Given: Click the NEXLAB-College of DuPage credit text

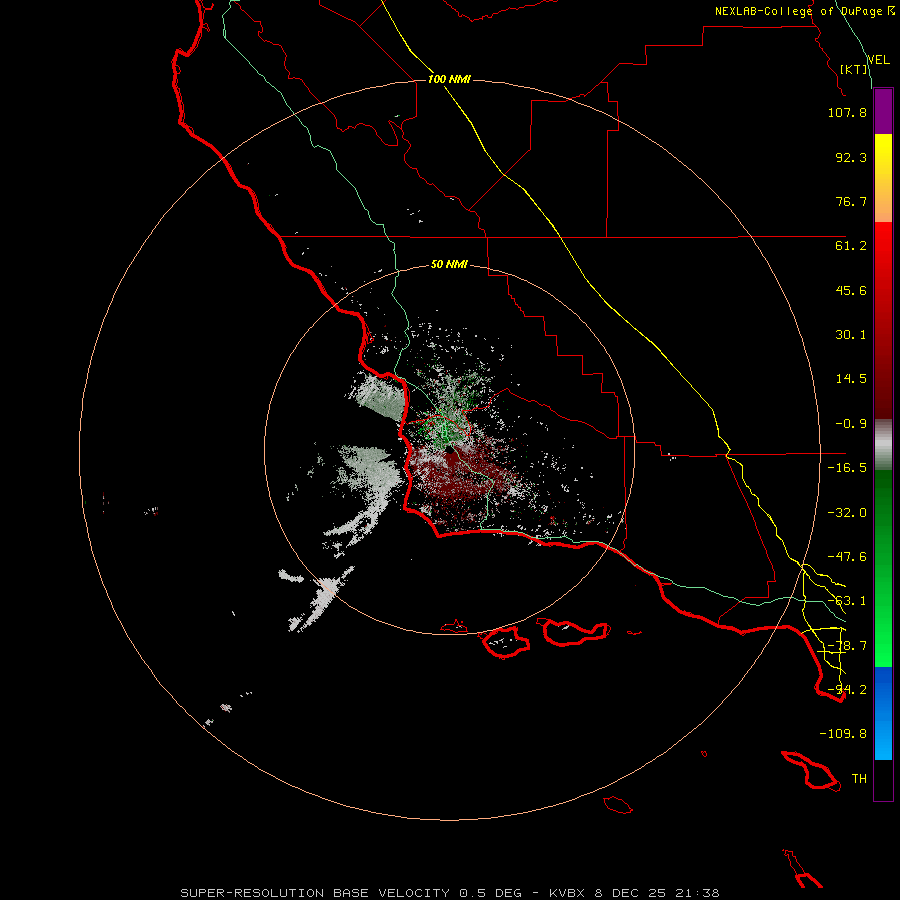Looking at the screenshot, I should pyautogui.click(x=804, y=11).
